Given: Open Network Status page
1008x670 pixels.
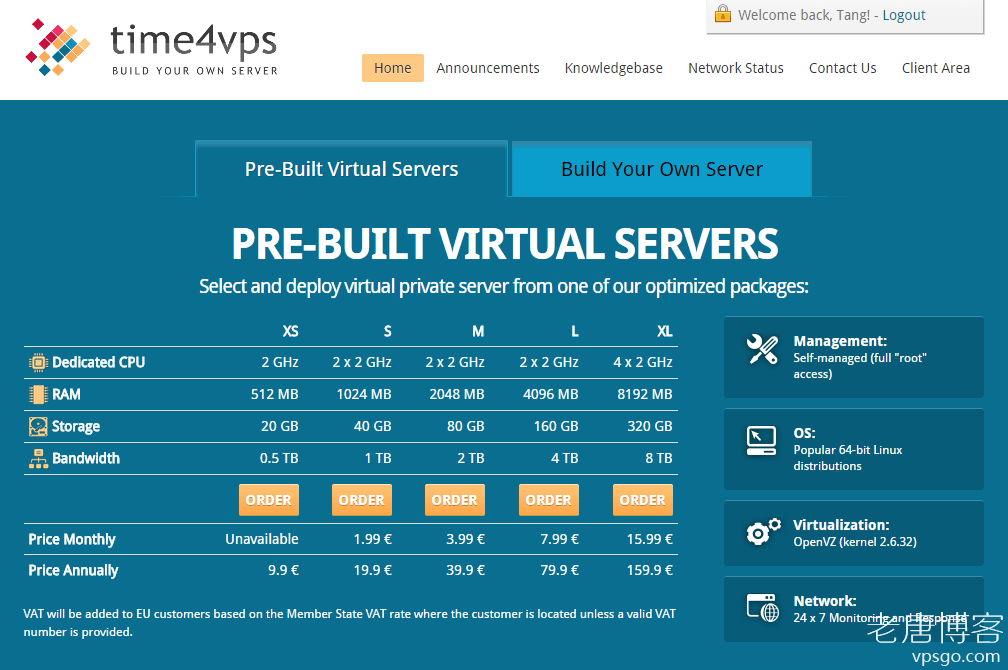Looking at the screenshot, I should (735, 68).
